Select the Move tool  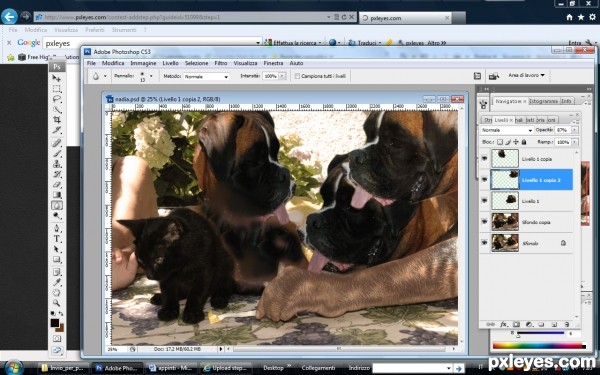(57, 78)
